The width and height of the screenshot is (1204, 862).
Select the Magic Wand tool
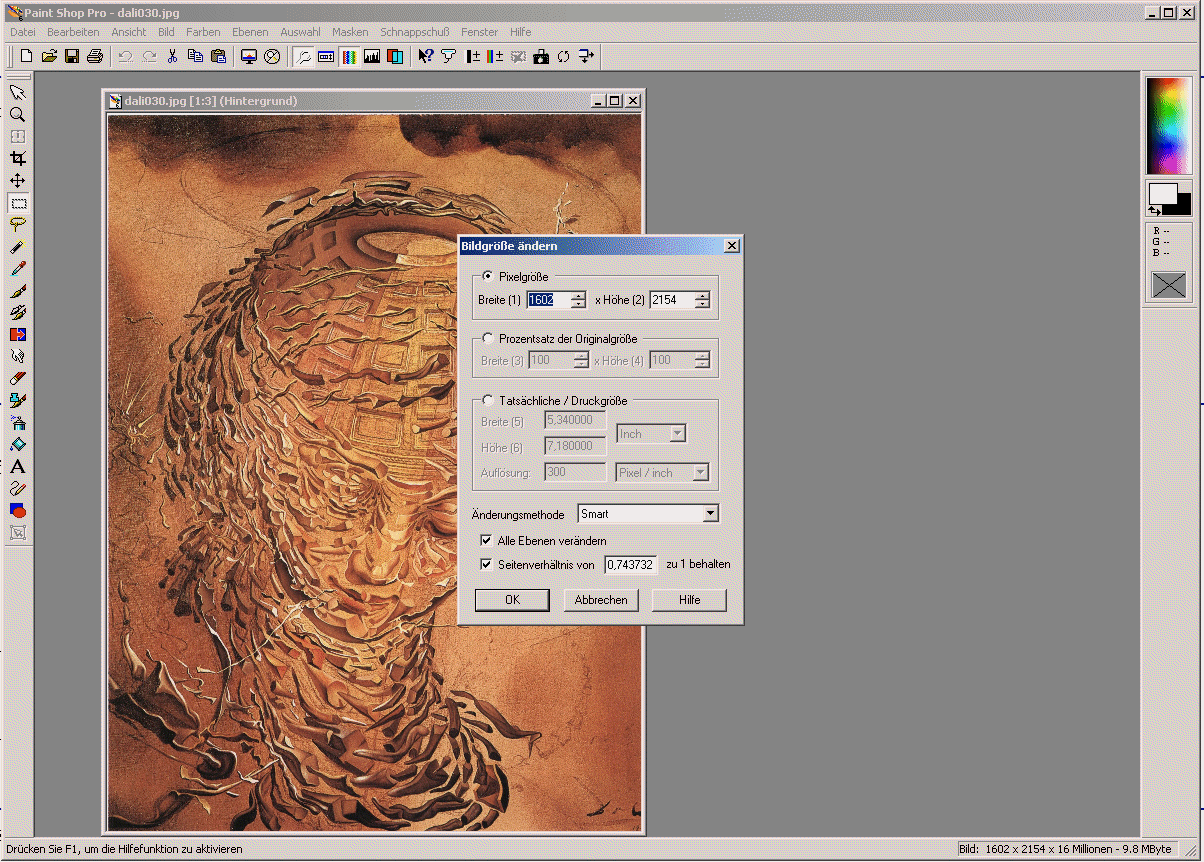(x=17, y=246)
